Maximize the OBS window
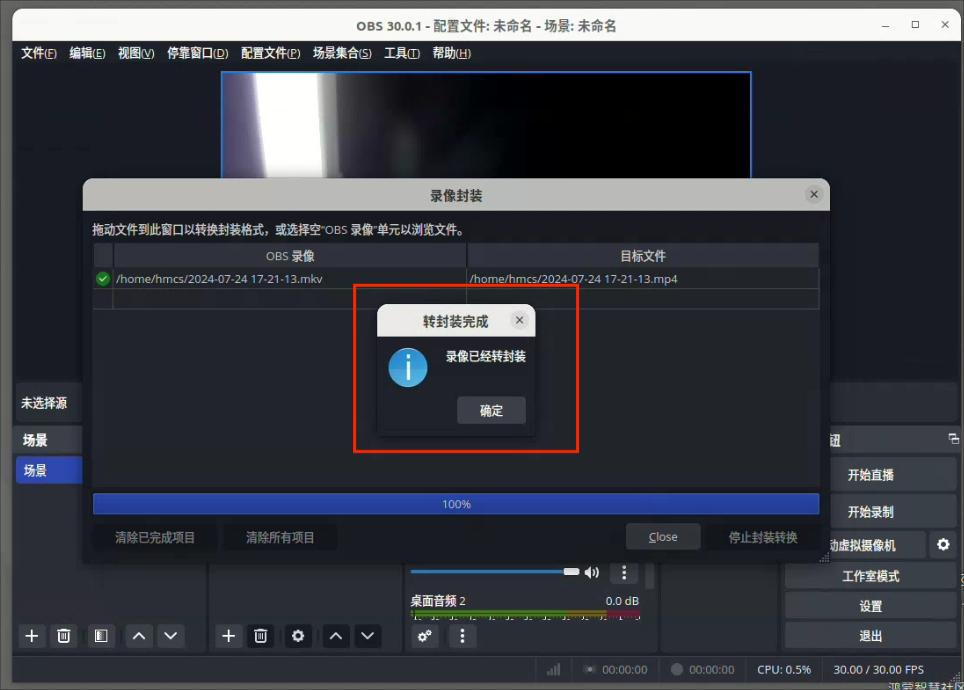This screenshot has height=690, width=964. tap(915, 25)
